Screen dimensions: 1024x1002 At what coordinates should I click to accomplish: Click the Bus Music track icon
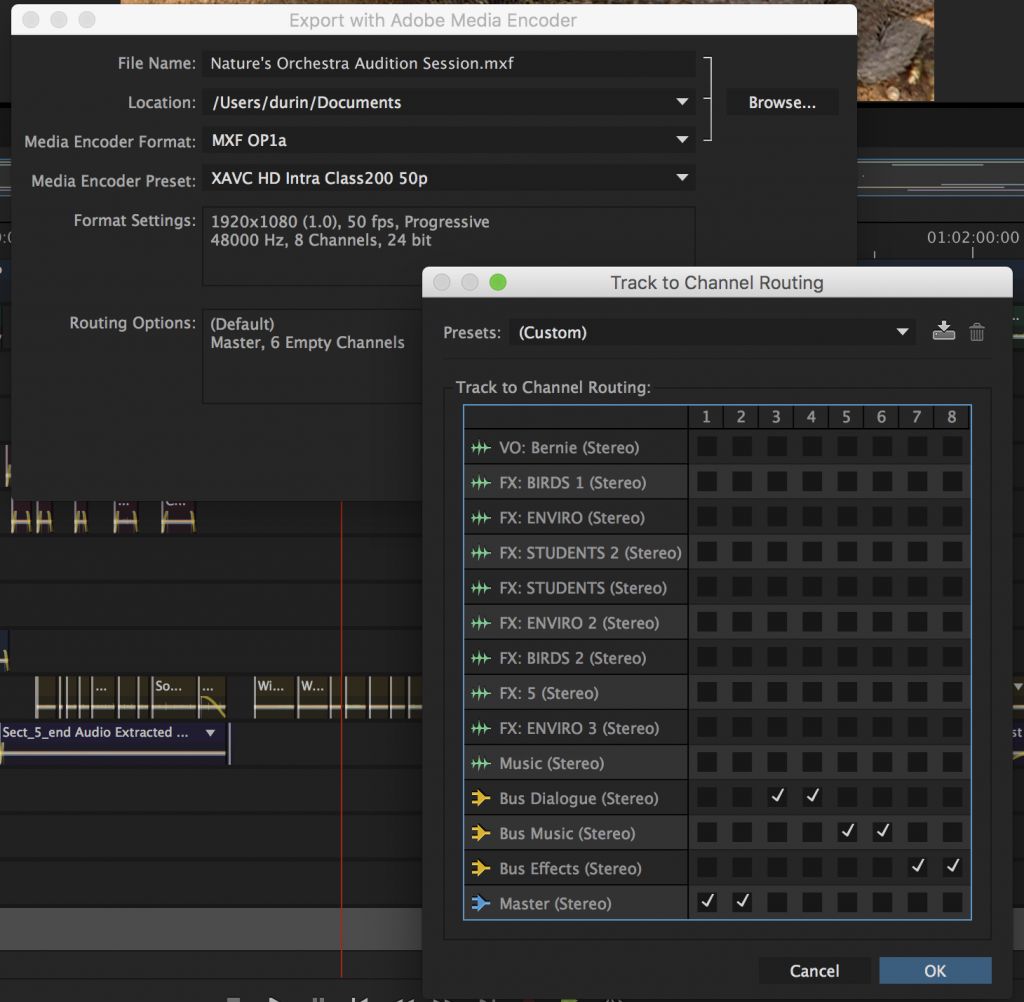pos(481,833)
